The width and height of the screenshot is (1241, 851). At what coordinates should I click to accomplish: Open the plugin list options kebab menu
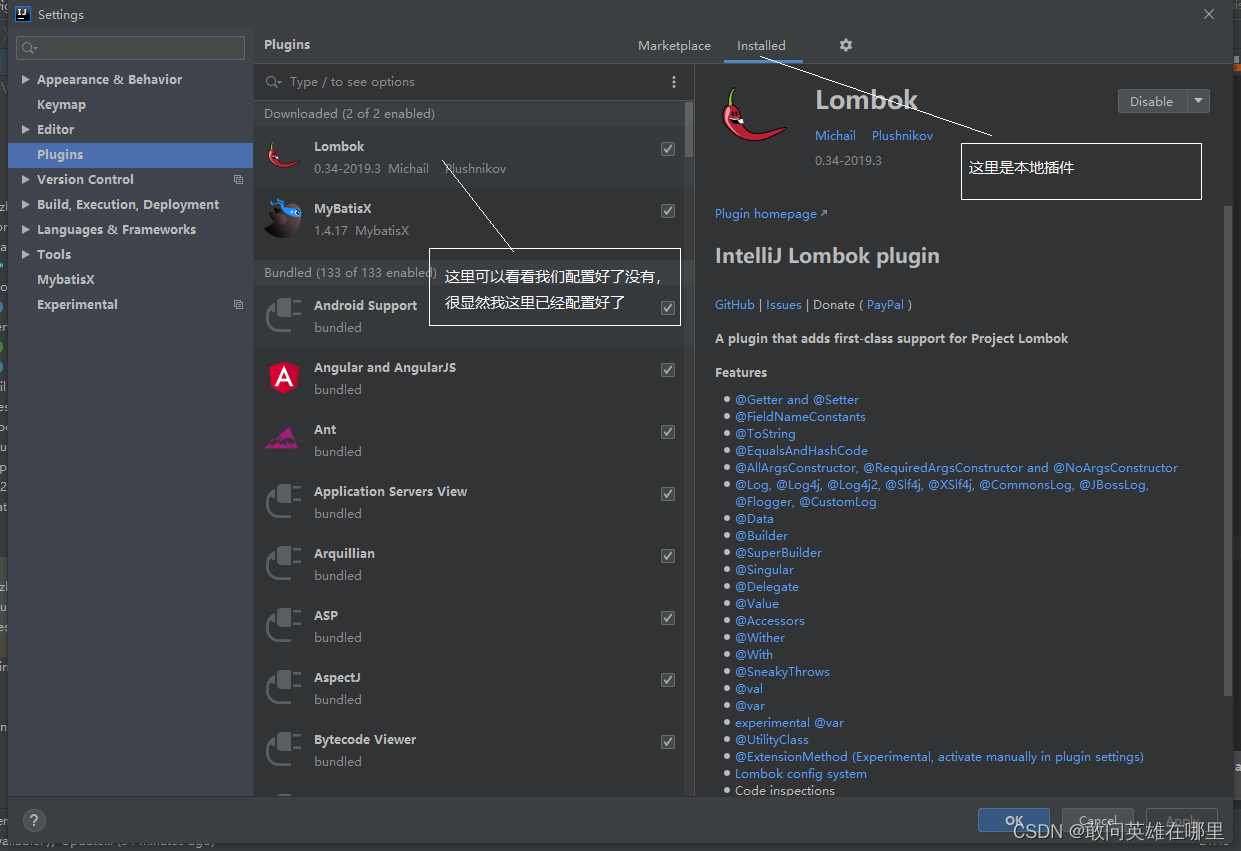tap(674, 82)
